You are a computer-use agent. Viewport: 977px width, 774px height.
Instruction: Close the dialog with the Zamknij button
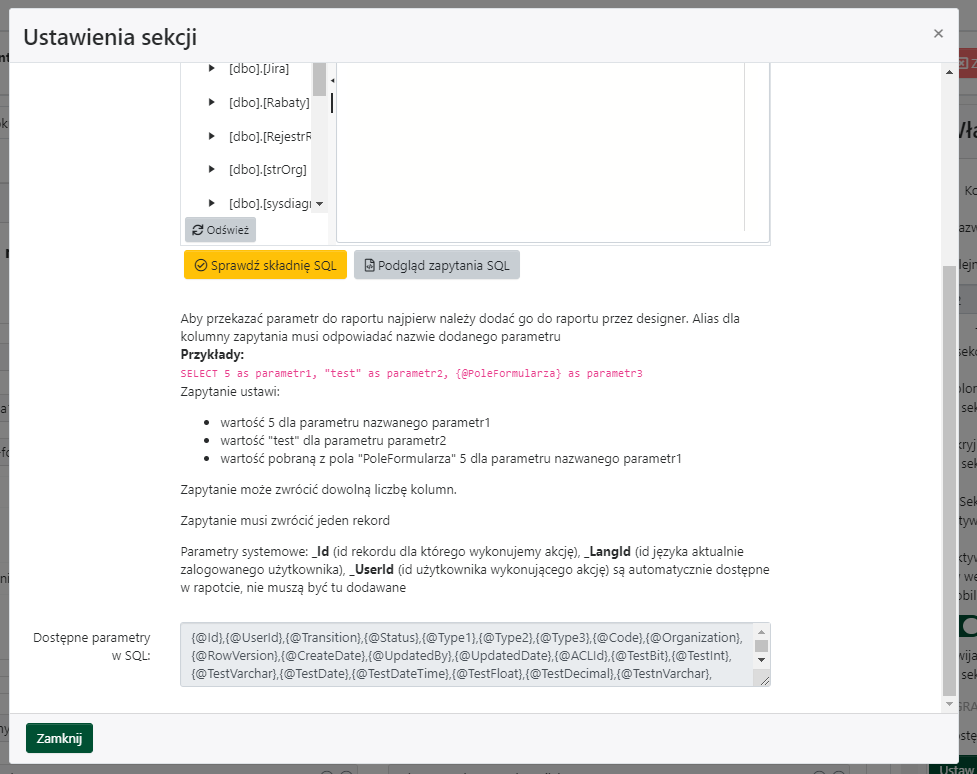click(59, 738)
